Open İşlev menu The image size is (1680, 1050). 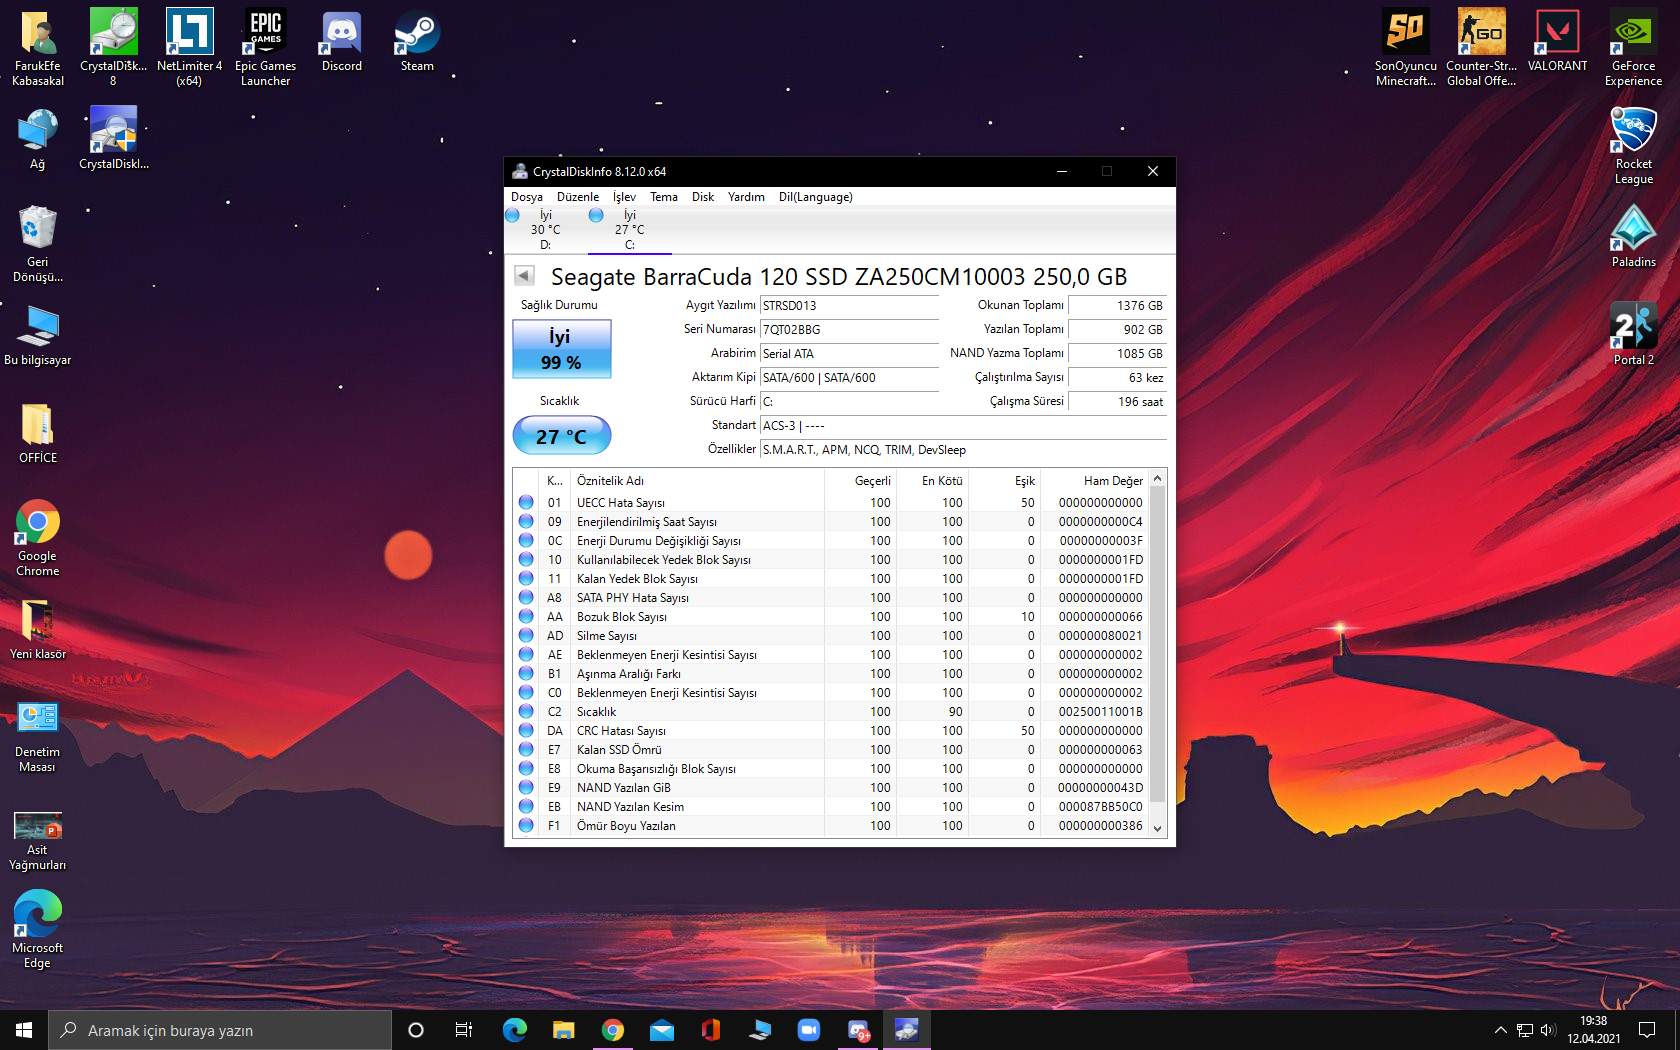pyautogui.click(x=624, y=197)
